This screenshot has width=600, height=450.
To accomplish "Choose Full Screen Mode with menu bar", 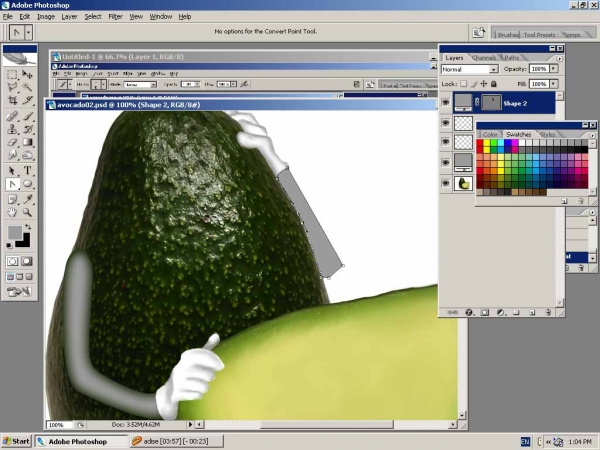I will (x=20, y=277).
